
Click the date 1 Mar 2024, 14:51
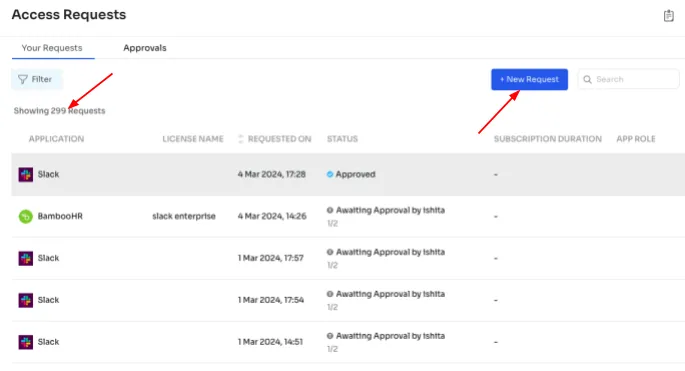[270, 342]
